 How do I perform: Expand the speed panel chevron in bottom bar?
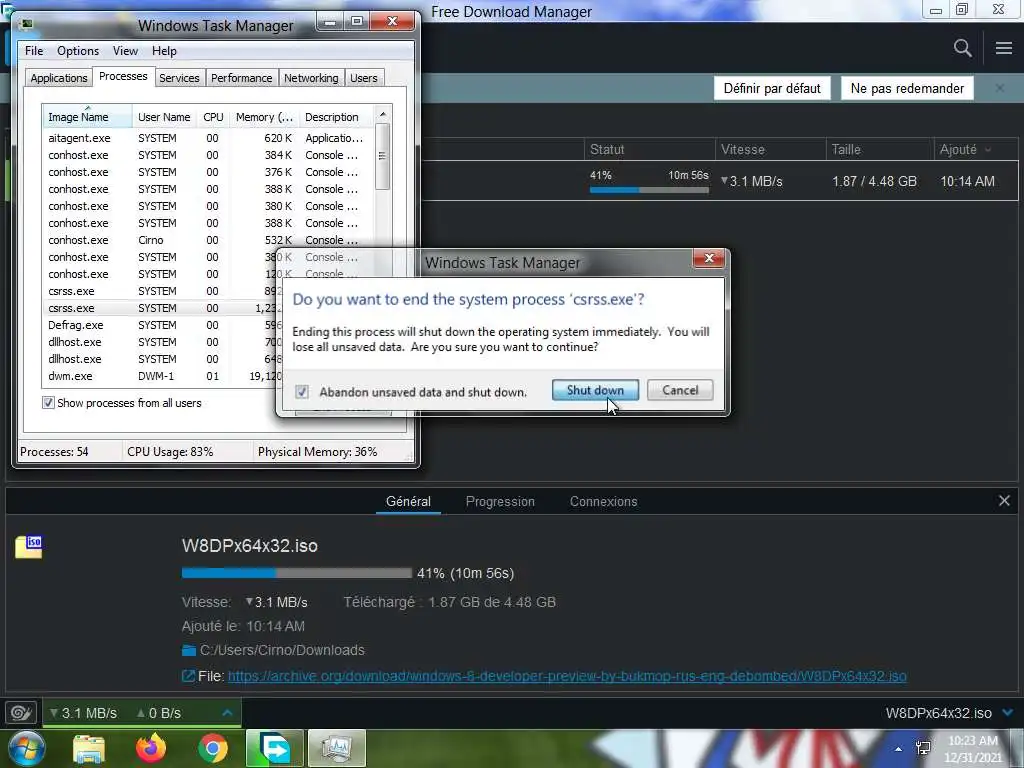[227, 712]
